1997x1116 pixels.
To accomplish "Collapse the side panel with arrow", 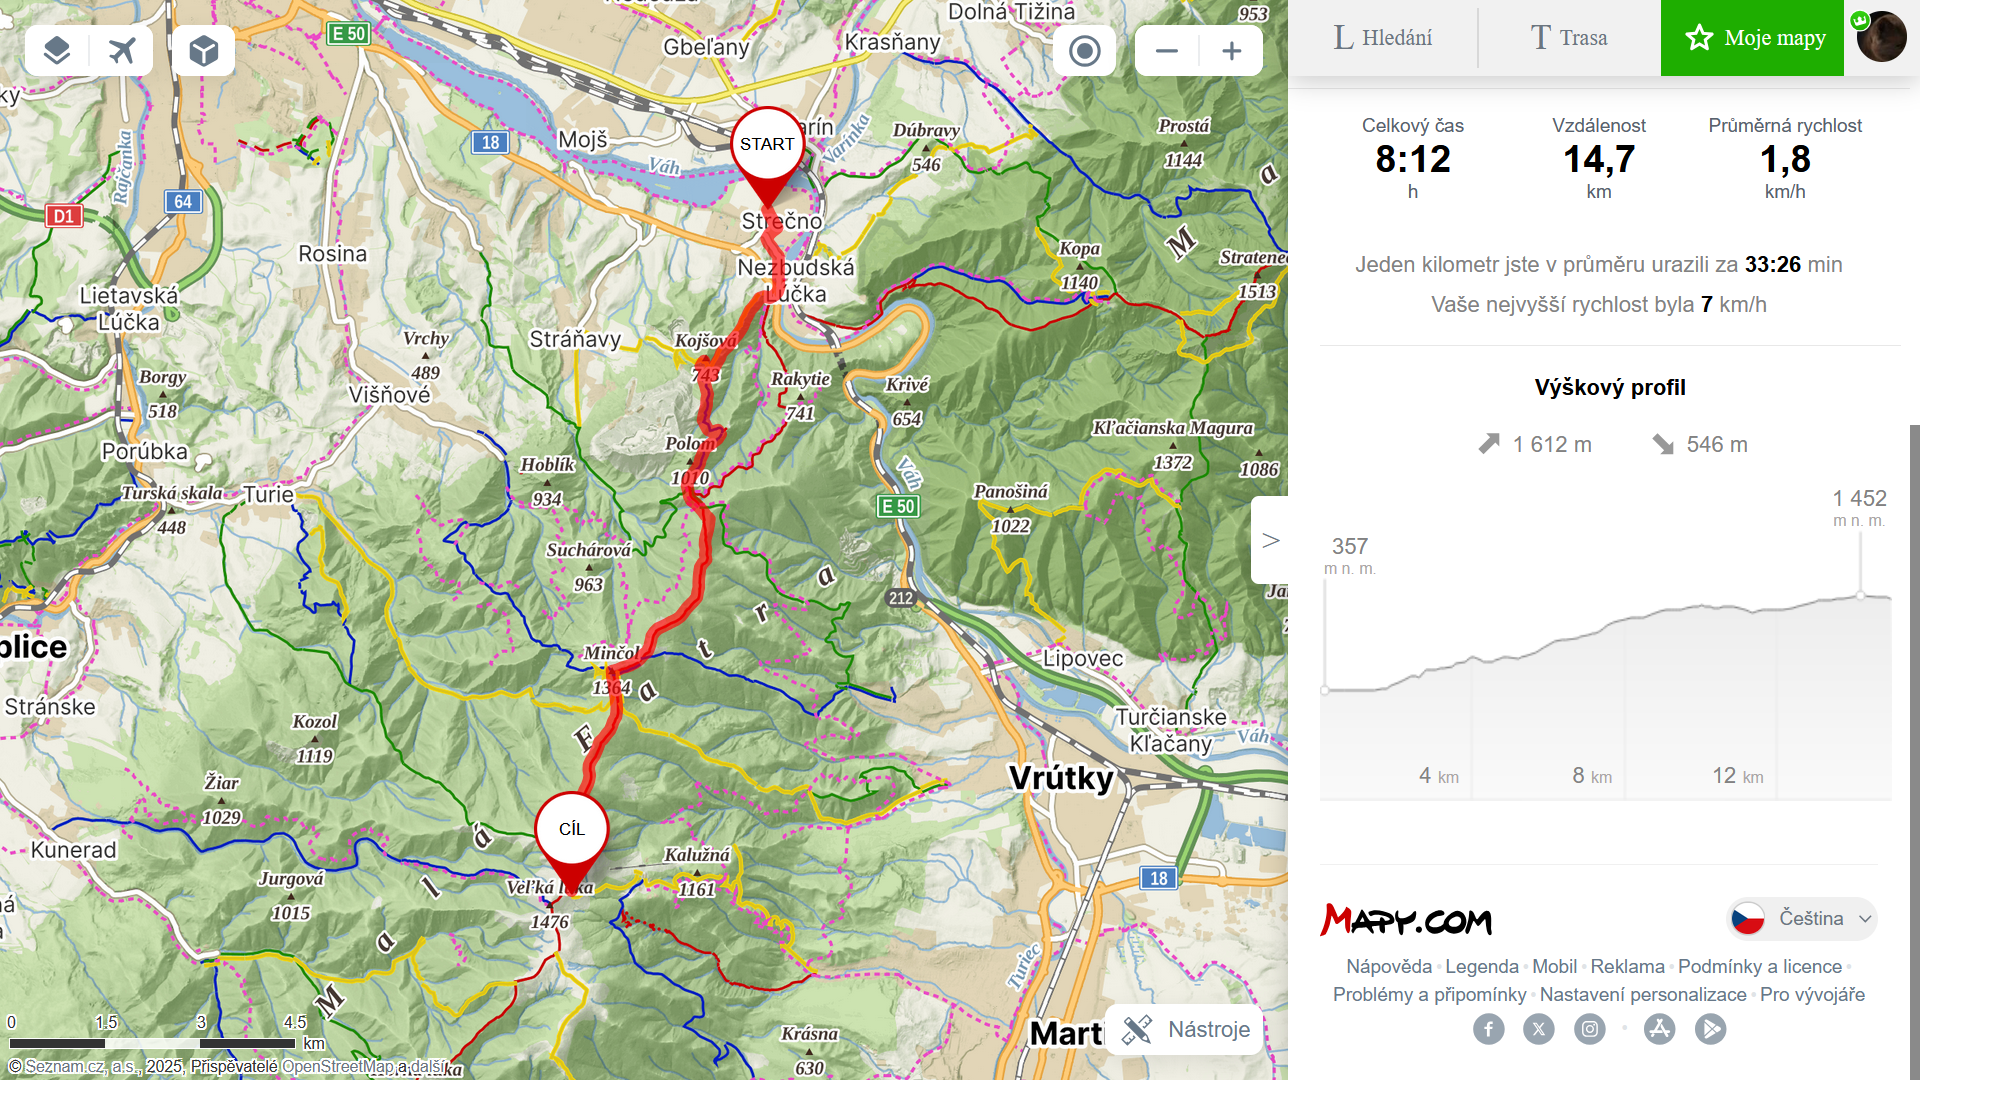I will (x=1270, y=540).
